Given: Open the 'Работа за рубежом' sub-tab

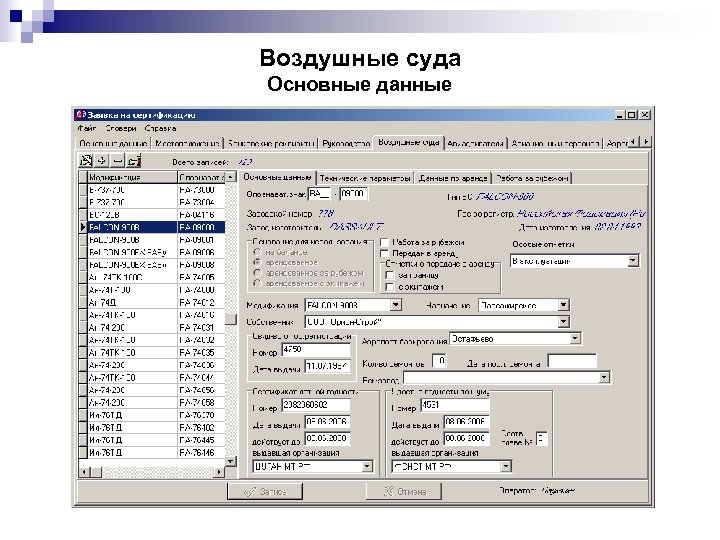Looking at the screenshot, I should 532,178.
